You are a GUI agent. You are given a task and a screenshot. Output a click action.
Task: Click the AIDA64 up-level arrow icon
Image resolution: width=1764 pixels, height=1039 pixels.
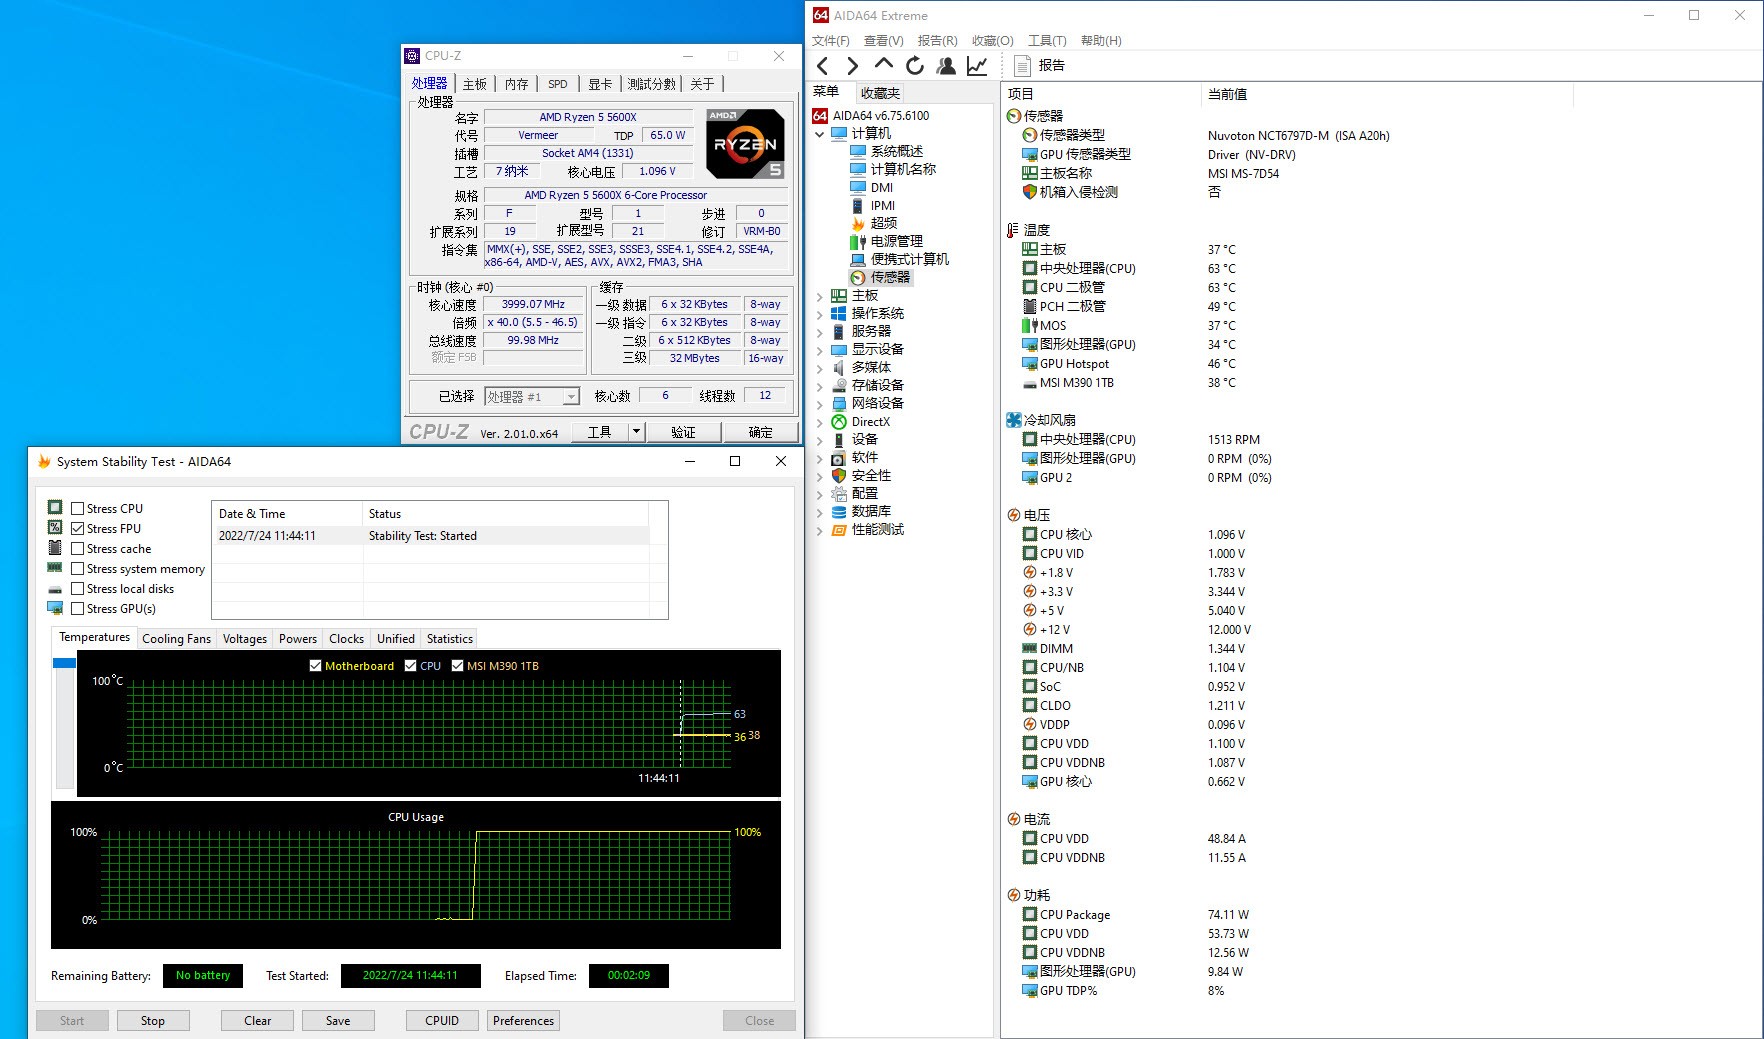(x=883, y=64)
